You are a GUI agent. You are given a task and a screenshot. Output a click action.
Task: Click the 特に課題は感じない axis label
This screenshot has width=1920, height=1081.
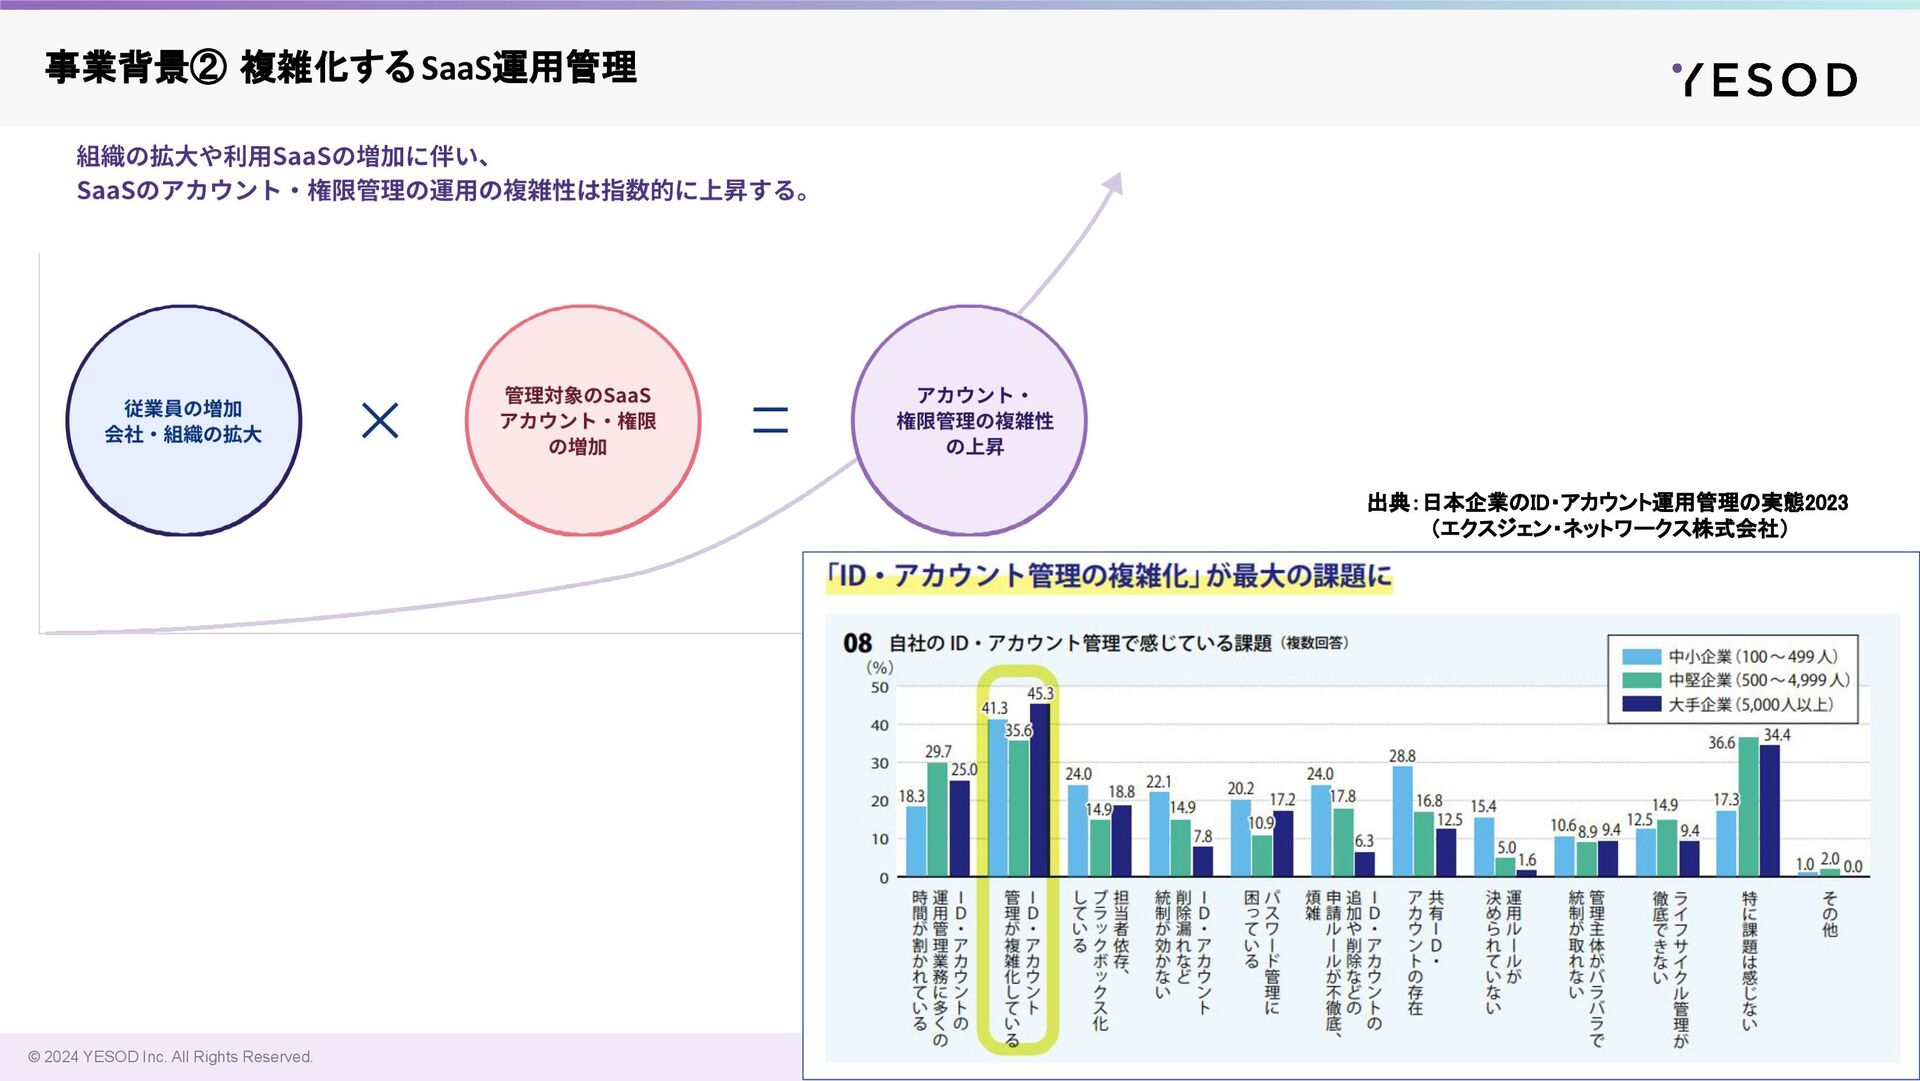tap(1749, 960)
